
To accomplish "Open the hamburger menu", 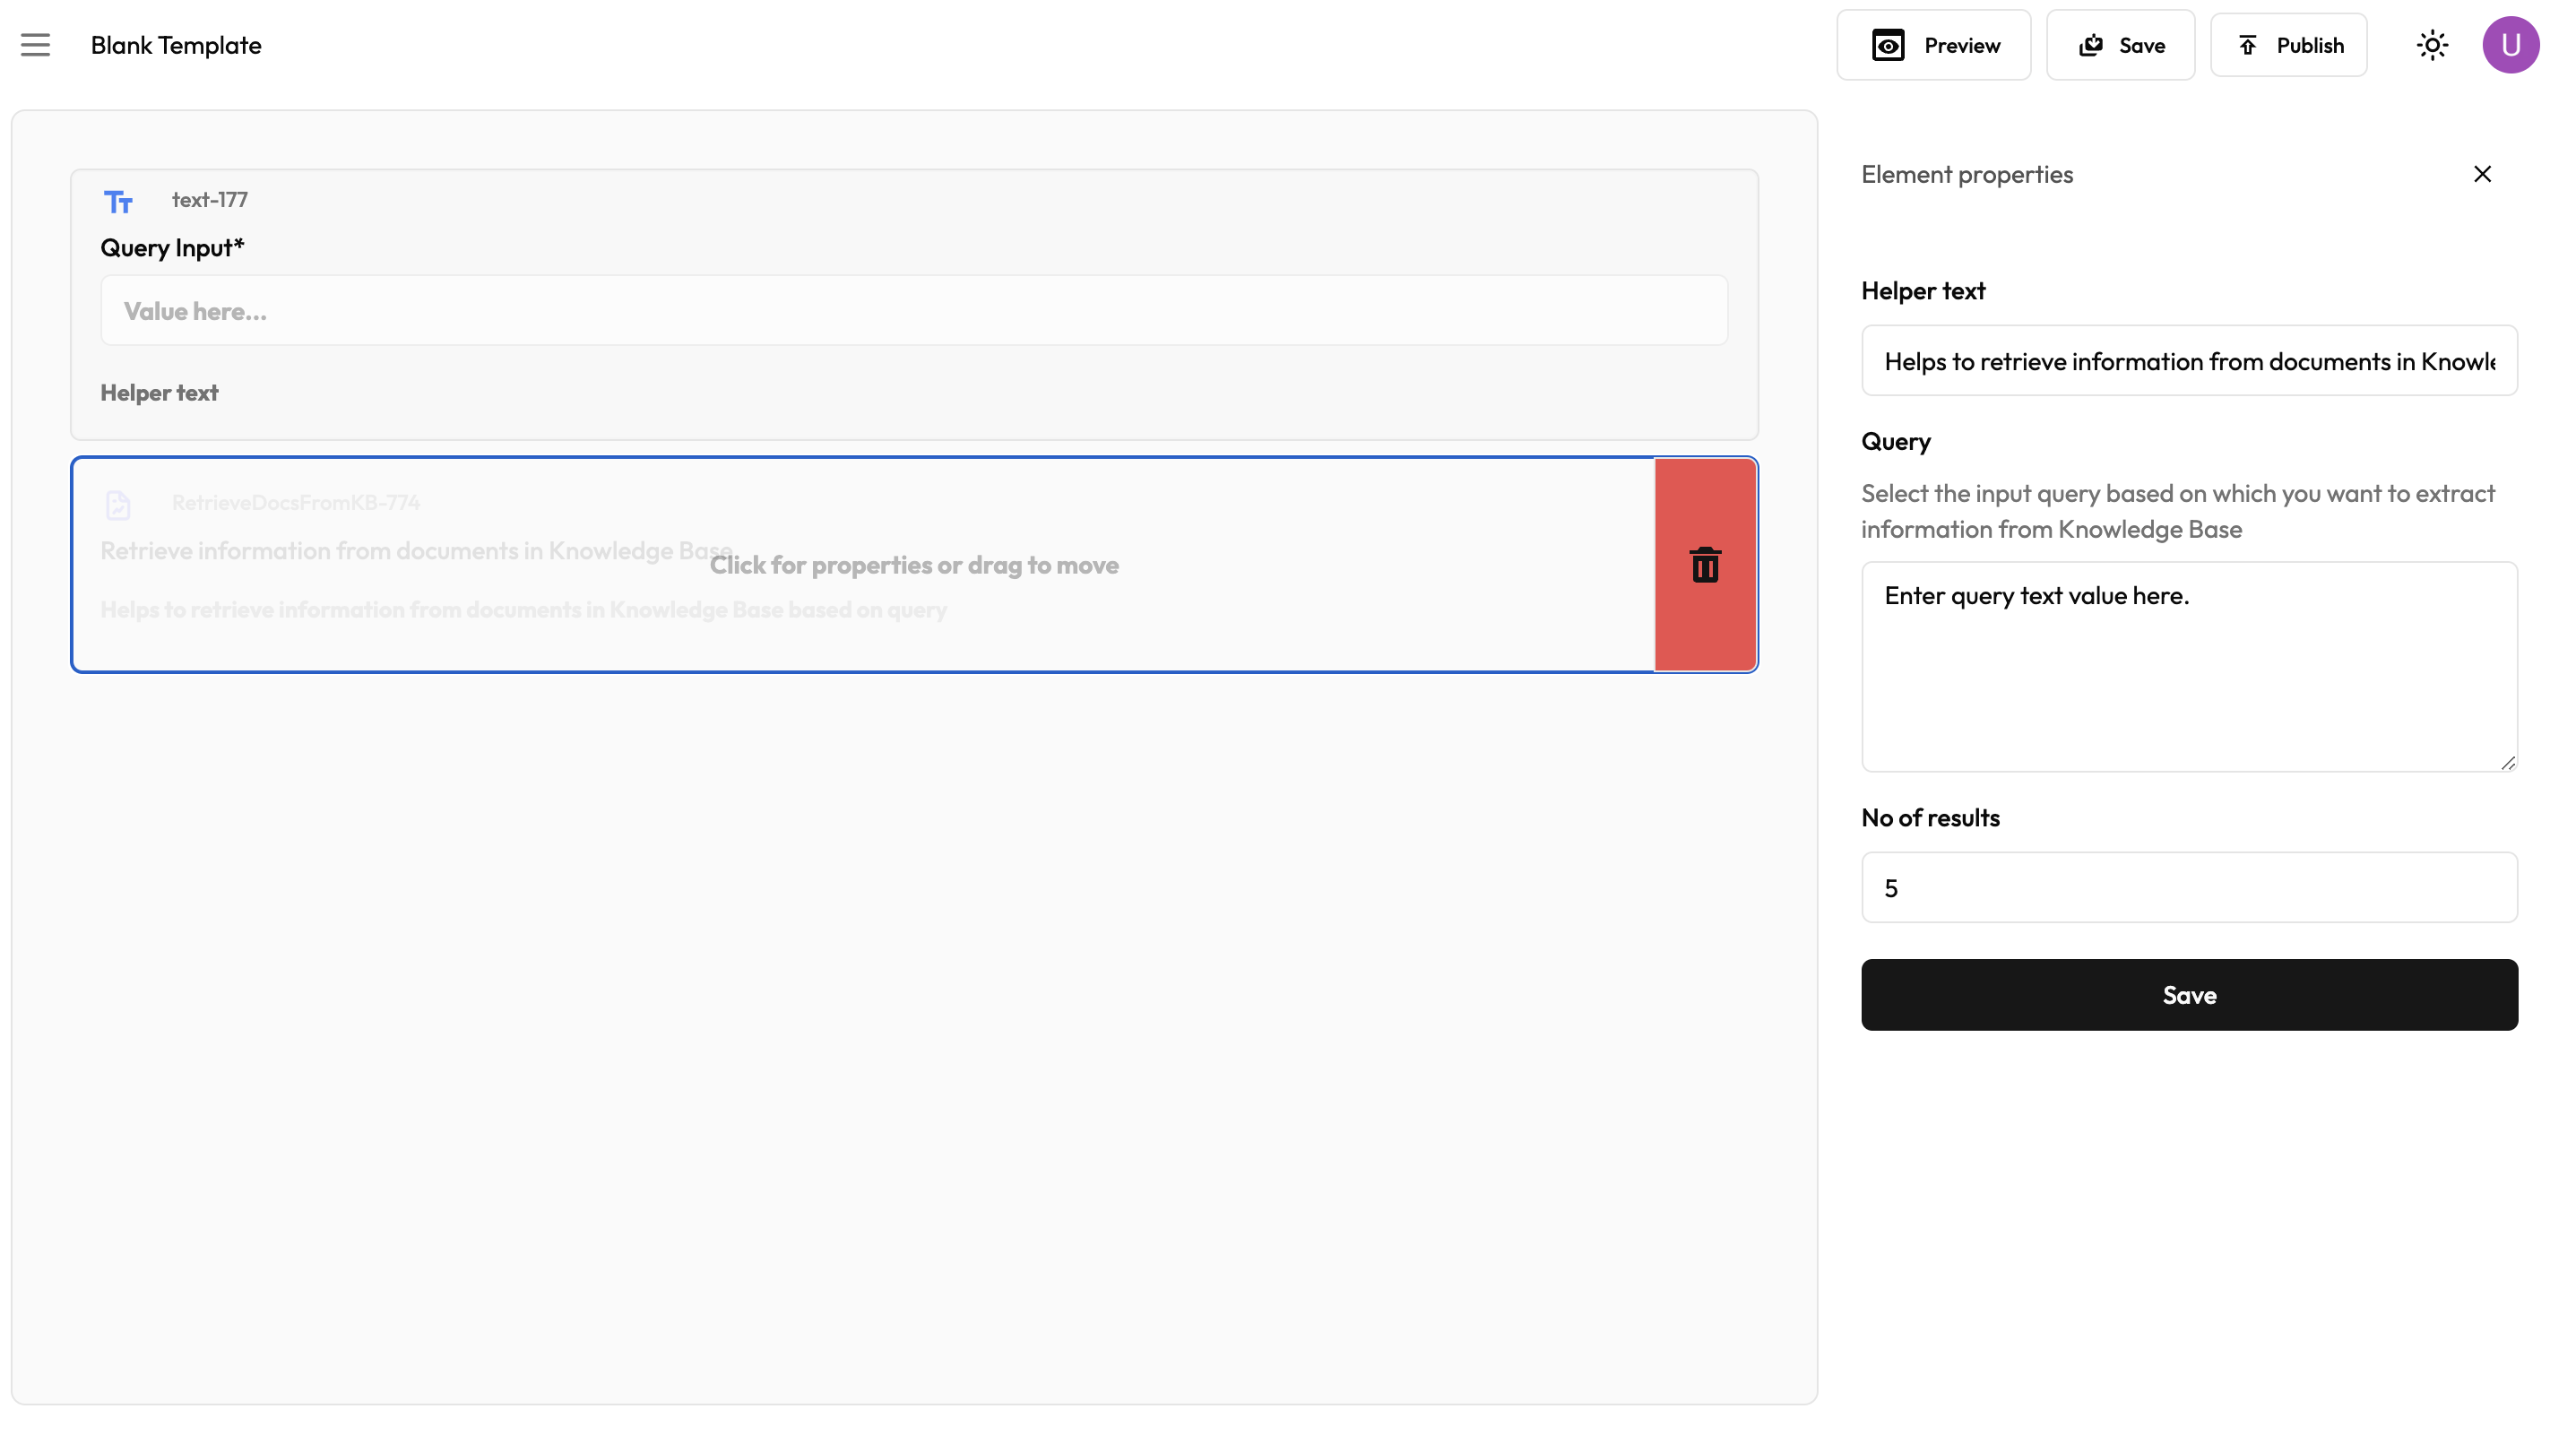I will (x=35, y=45).
